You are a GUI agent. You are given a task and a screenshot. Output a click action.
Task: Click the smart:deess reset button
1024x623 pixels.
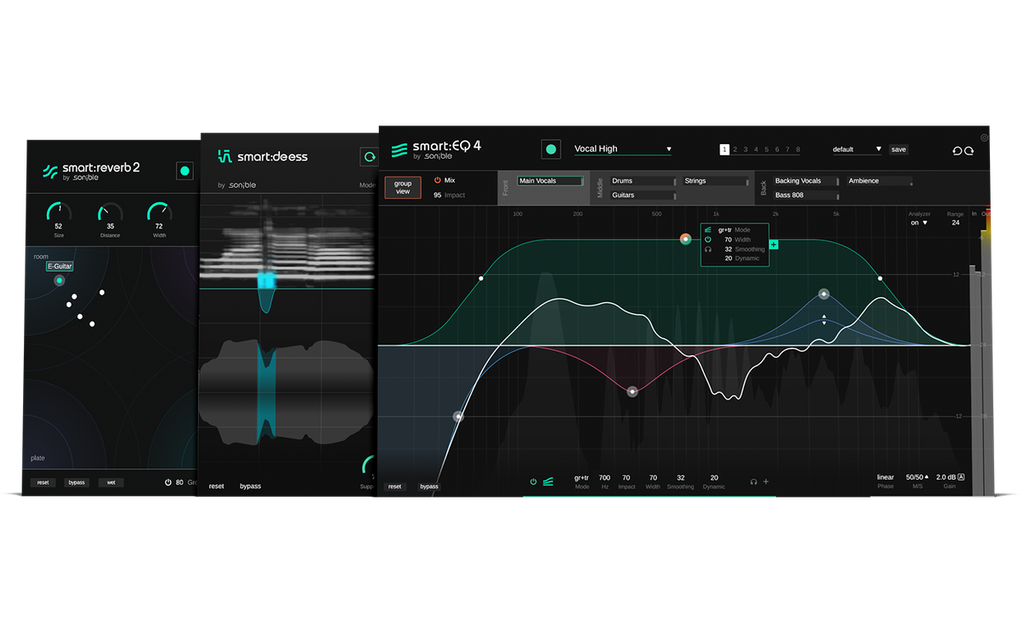pyautogui.click(x=216, y=487)
